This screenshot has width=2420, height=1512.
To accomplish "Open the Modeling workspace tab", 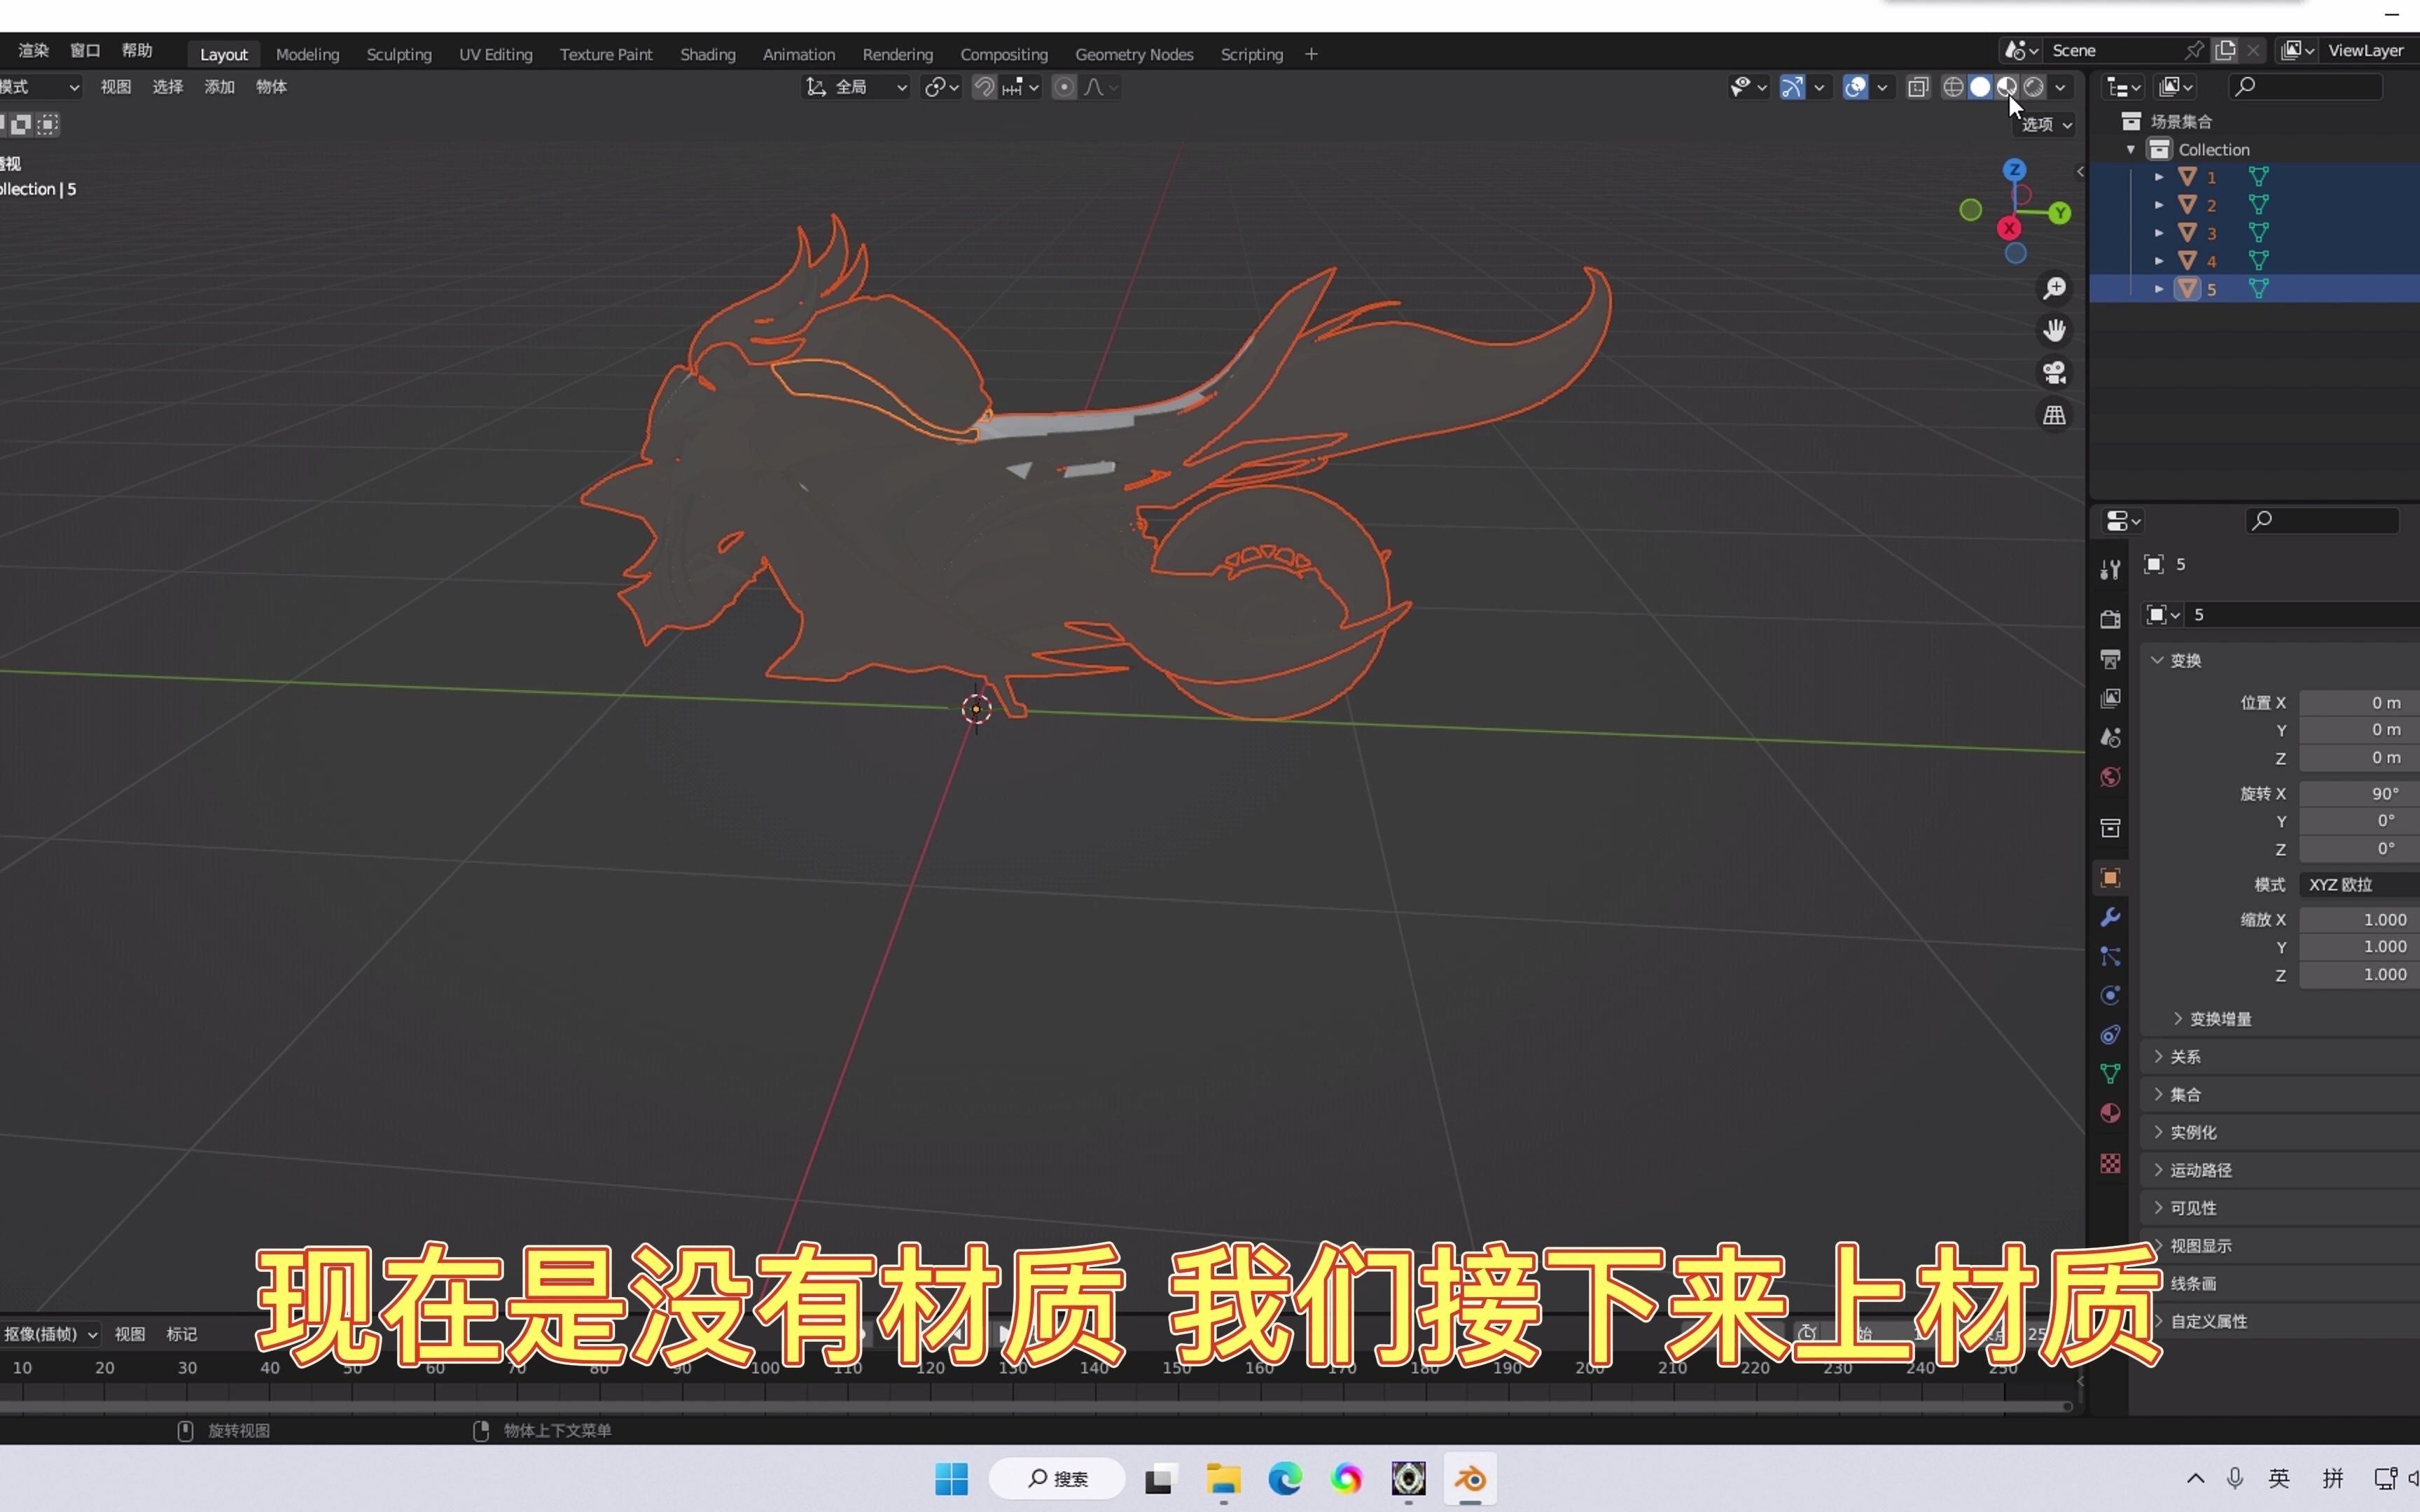I will 307,54.
